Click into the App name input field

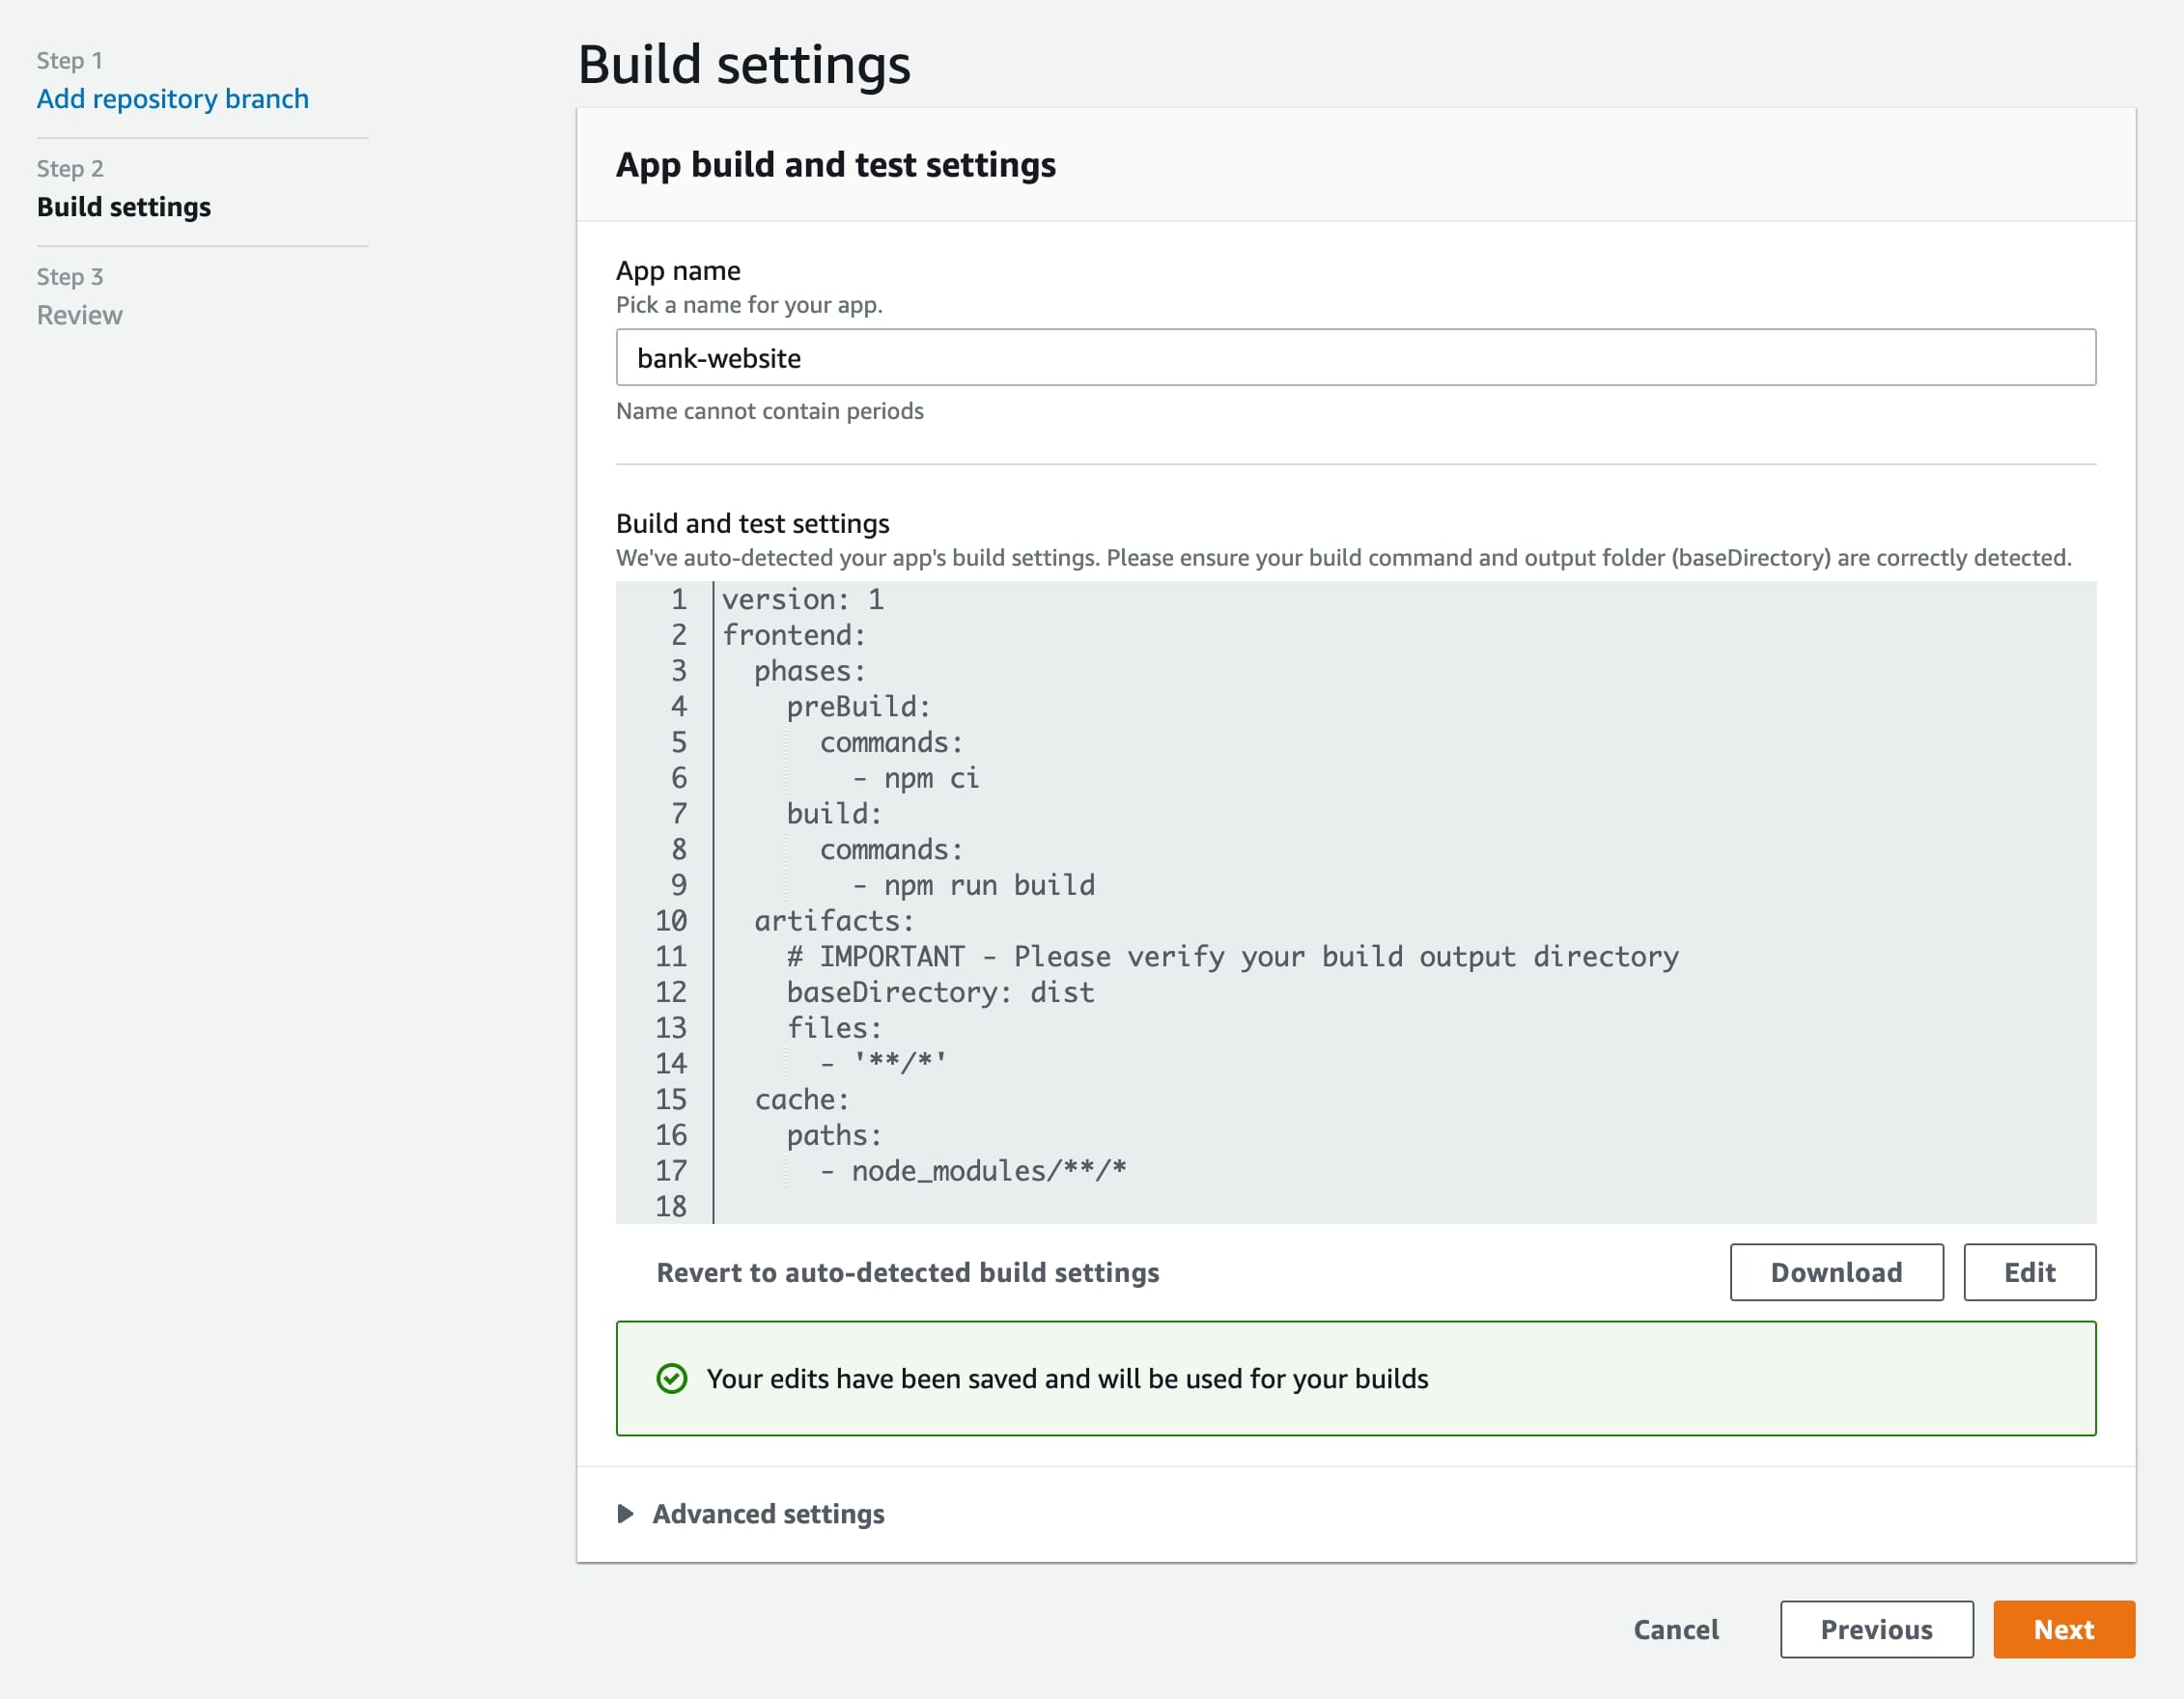(x=1355, y=357)
